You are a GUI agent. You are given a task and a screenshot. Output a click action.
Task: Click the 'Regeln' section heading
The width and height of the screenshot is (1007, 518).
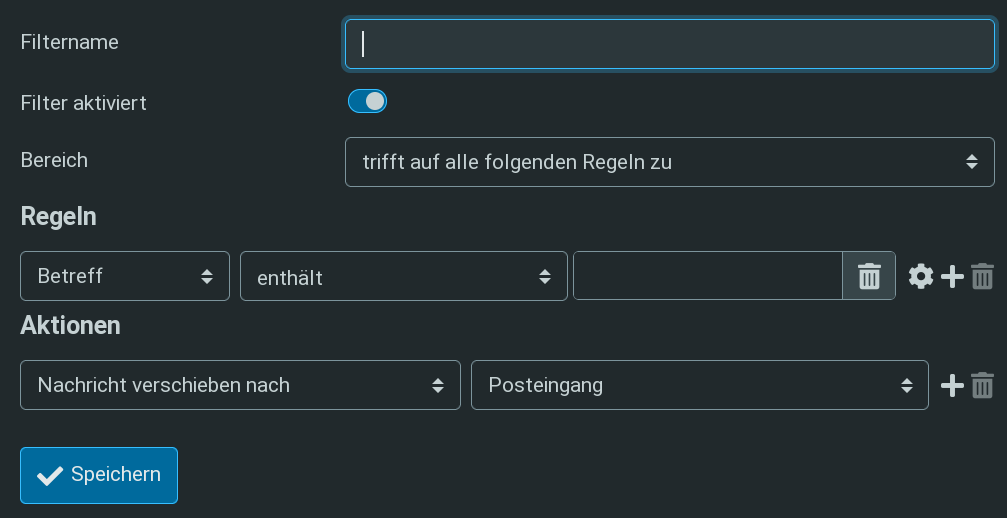[x=58, y=217]
